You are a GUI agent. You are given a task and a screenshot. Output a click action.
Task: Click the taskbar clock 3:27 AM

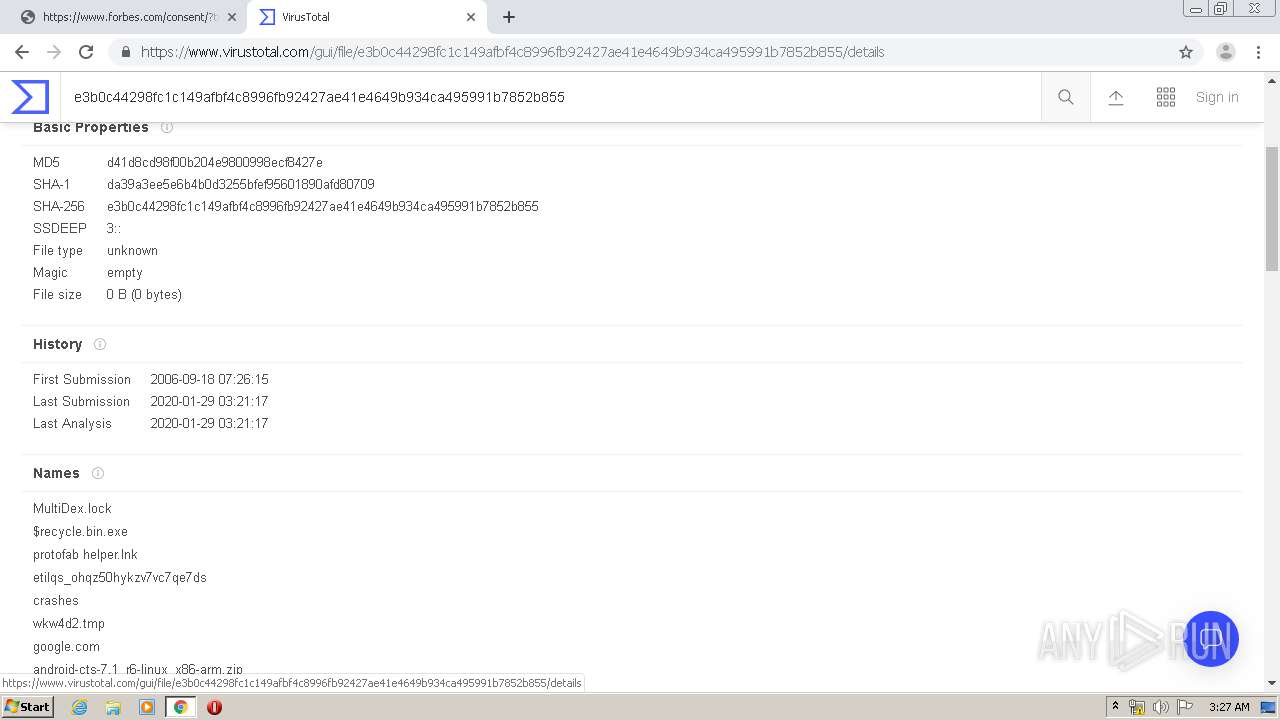click(x=1229, y=706)
